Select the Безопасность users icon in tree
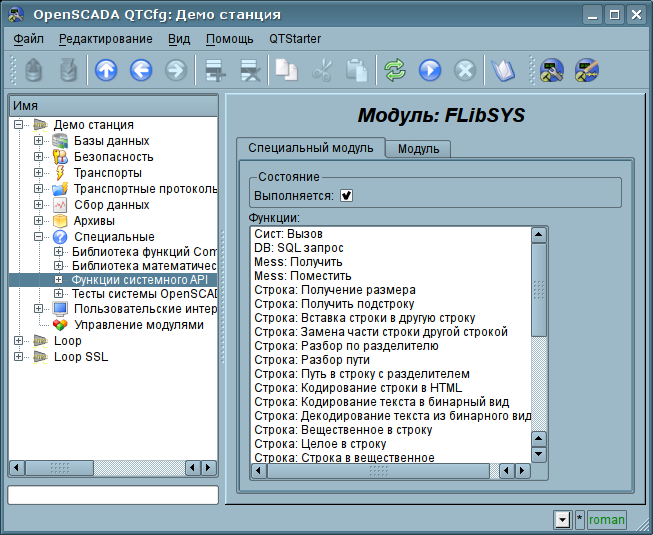The height and width of the screenshot is (535, 653). click(x=60, y=157)
